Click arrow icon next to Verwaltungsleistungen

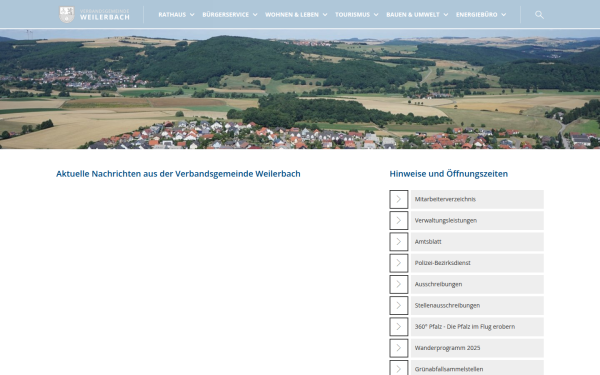pos(399,220)
